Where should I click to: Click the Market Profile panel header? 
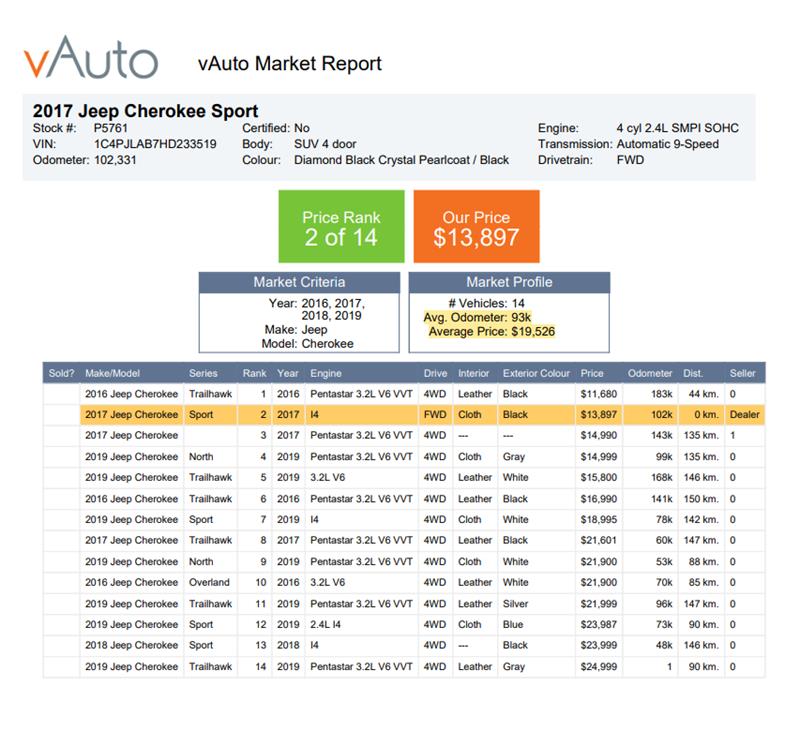[509, 282]
